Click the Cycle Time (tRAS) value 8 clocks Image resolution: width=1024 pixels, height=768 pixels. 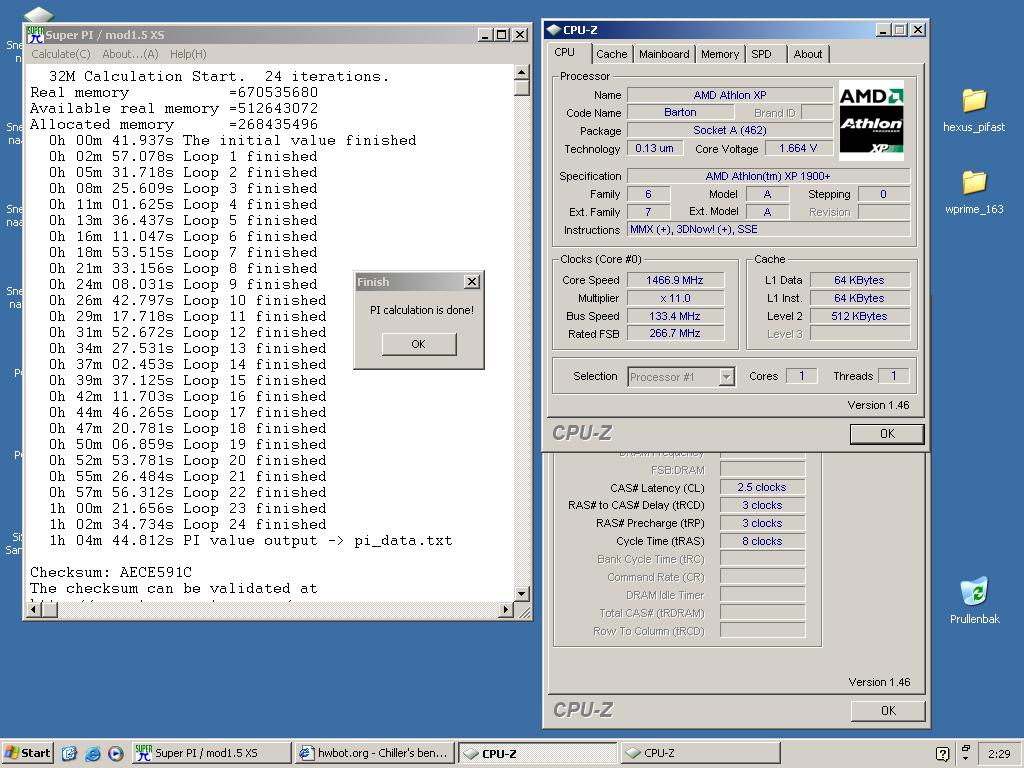pos(762,541)
